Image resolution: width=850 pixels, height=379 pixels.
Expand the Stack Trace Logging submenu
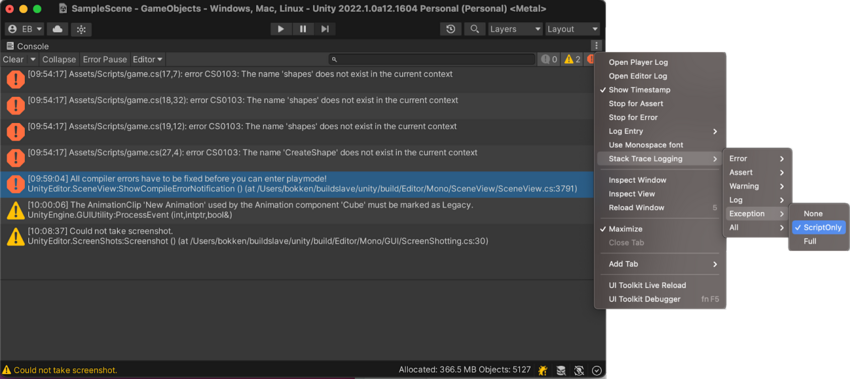[660, 159]
